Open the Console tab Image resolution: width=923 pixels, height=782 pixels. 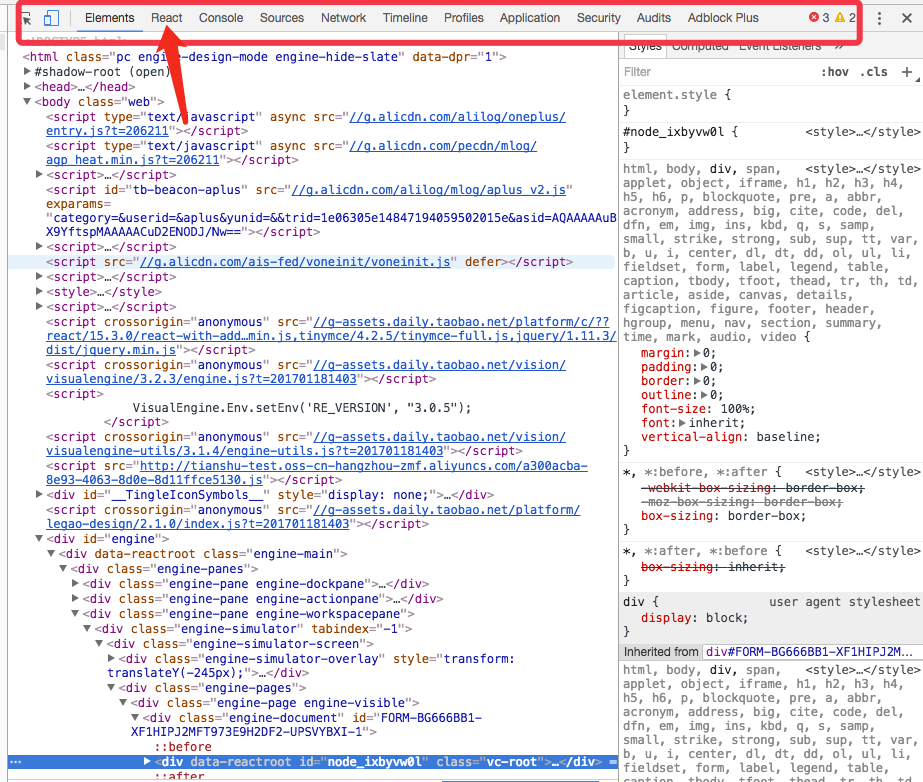(x=221, y=18)
